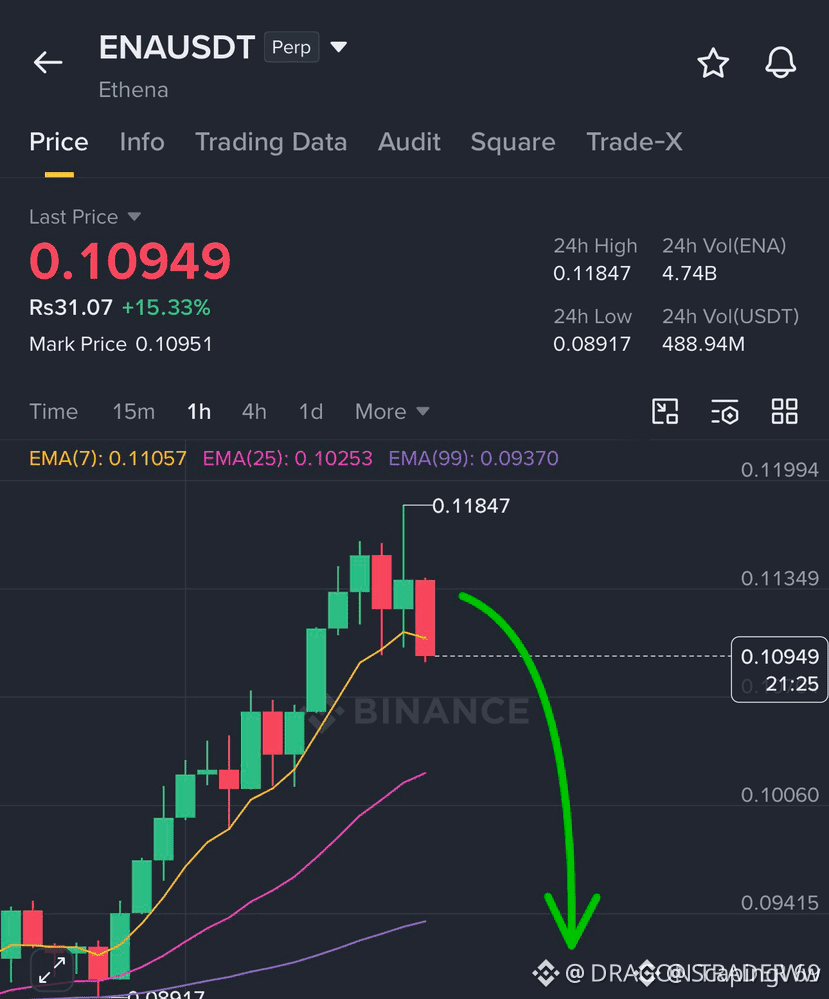Tap the EMA(7): 0.11057 indicator label
Screen dimensions: 829x999
coord(108,458)
